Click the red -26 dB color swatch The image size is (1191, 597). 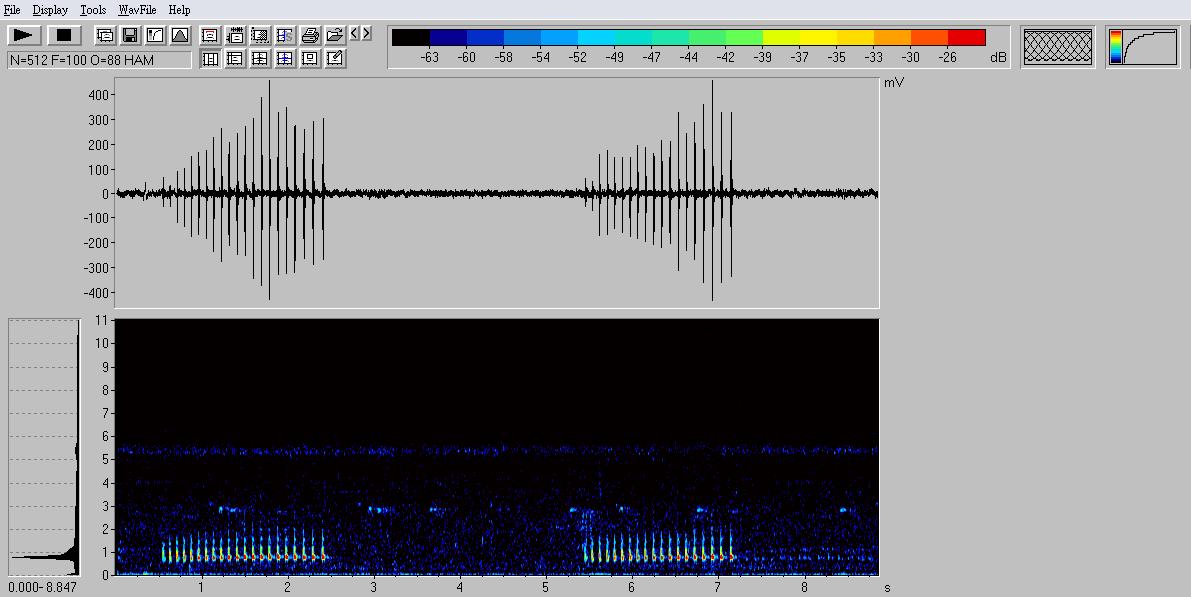(x=966, y=38)
